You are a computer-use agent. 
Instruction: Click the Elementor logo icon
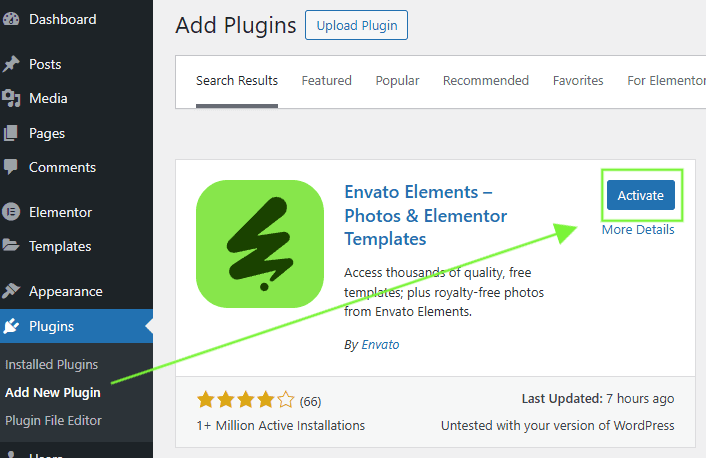(11, 212)
